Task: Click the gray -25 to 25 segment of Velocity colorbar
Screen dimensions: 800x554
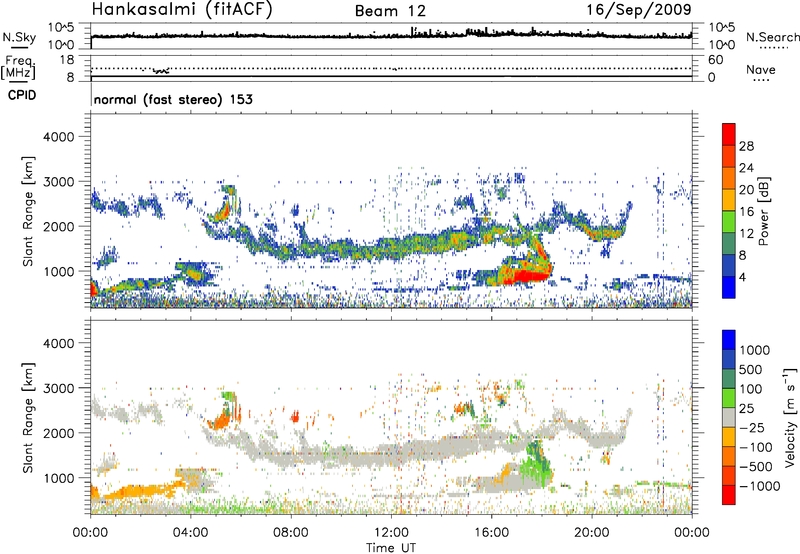Action: point(729,418)
